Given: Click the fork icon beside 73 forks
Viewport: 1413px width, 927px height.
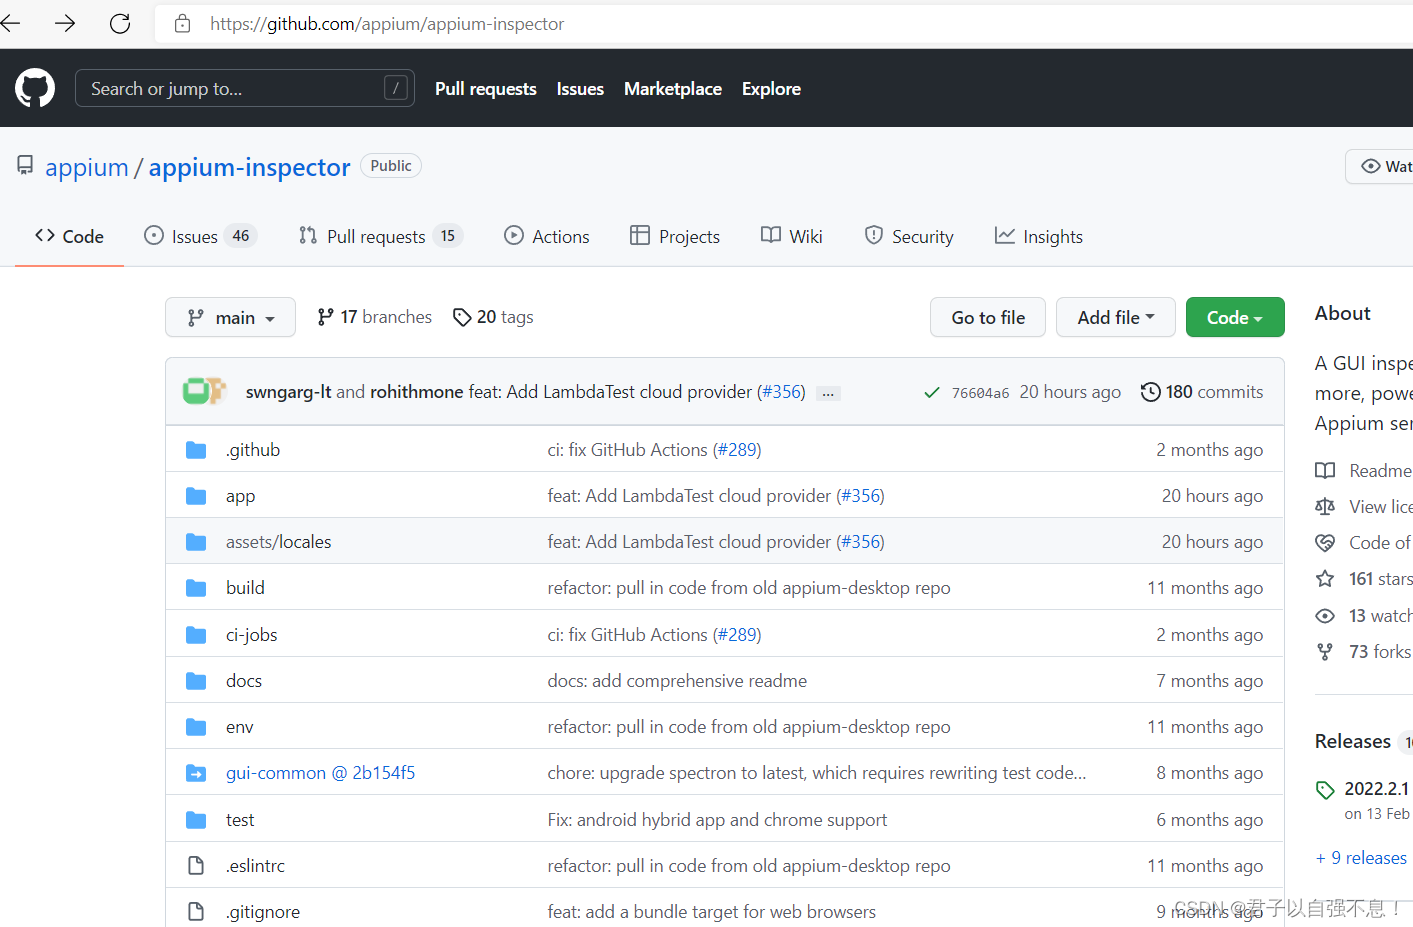Looking at the screenshot, I should 1325,652.
